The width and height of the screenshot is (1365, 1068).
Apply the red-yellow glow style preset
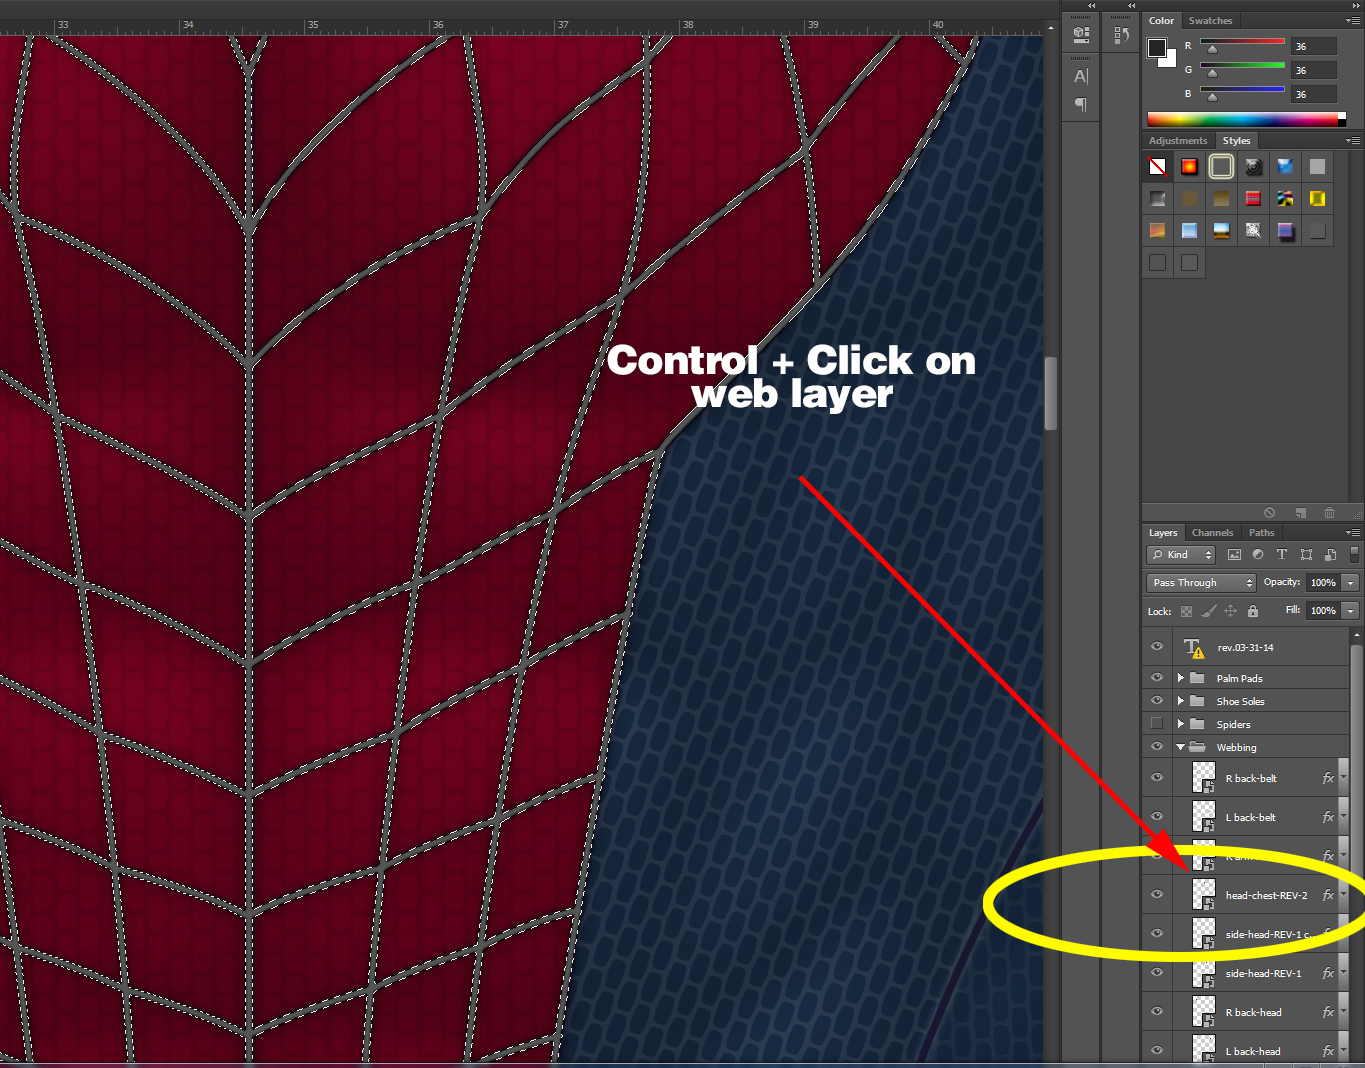[x=1189, y=167]
